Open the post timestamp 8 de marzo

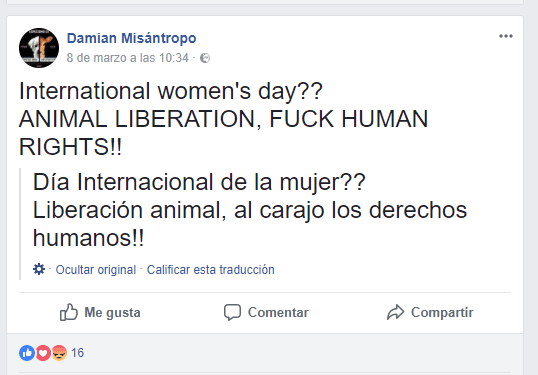pos(128,58)
